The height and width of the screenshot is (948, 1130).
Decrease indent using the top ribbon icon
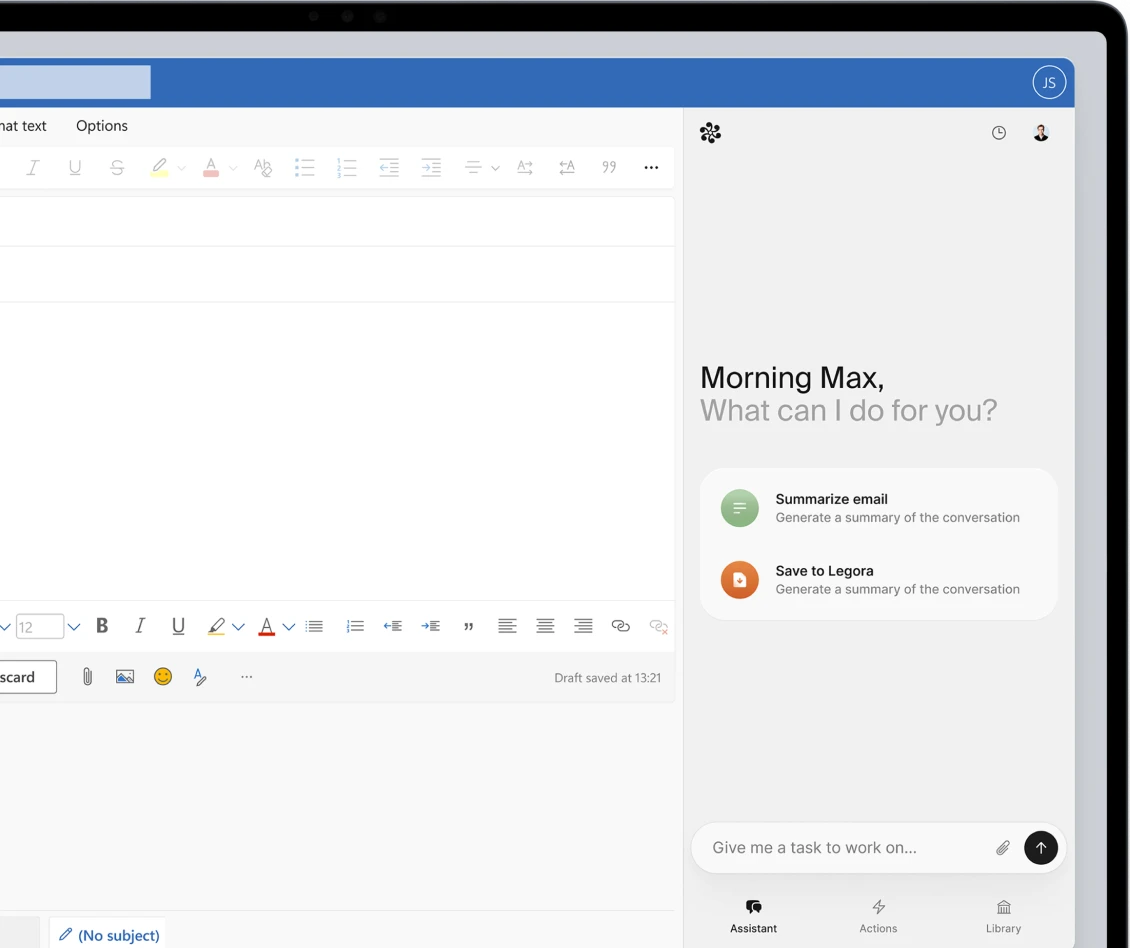point(389,167)
